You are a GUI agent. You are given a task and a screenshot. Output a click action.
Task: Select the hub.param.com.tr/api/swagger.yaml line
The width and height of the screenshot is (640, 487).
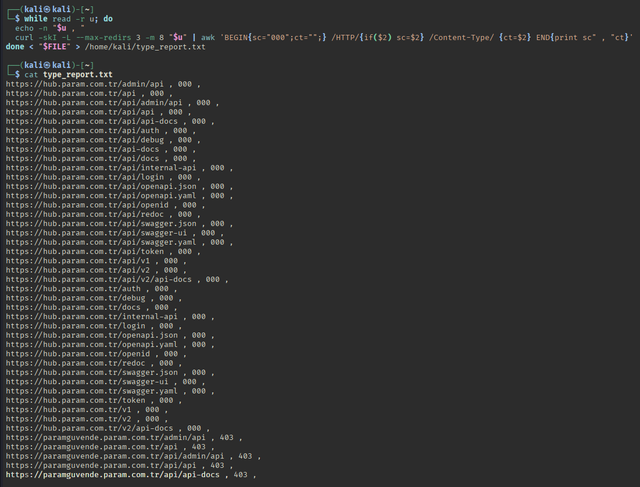119,242
